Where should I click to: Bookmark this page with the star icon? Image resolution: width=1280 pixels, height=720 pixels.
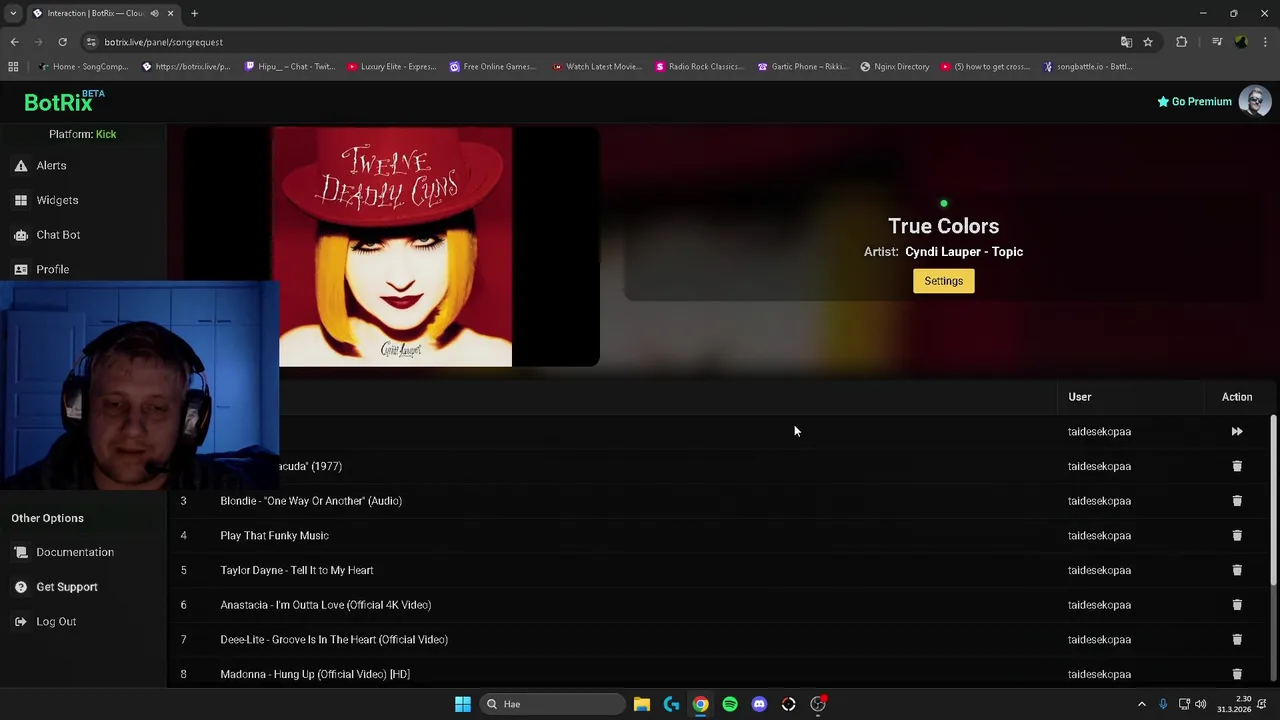pyautogui.click(x=1148, y=42)
